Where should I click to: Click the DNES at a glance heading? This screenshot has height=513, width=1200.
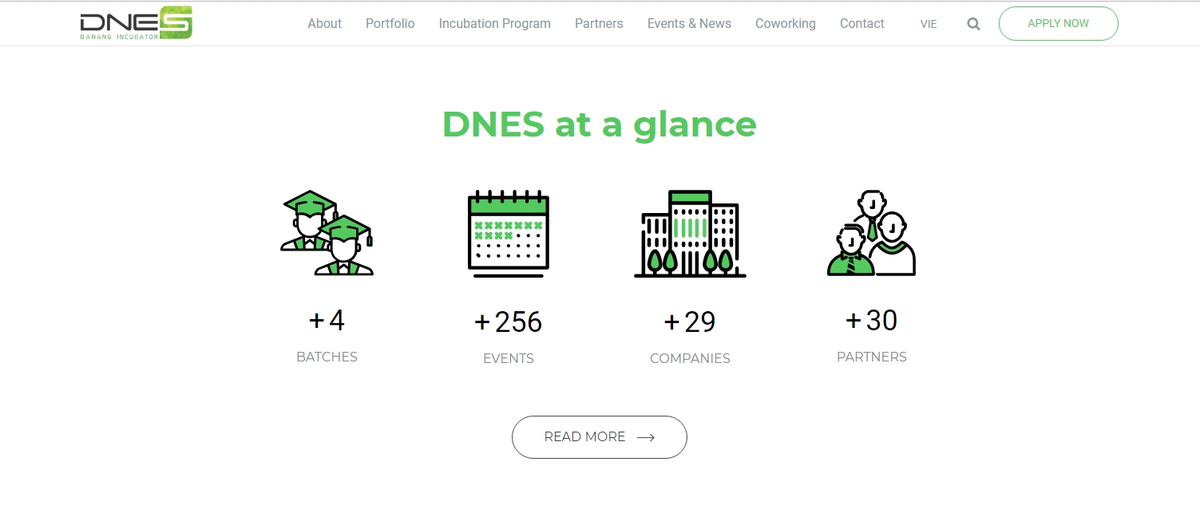pos(599,124)
